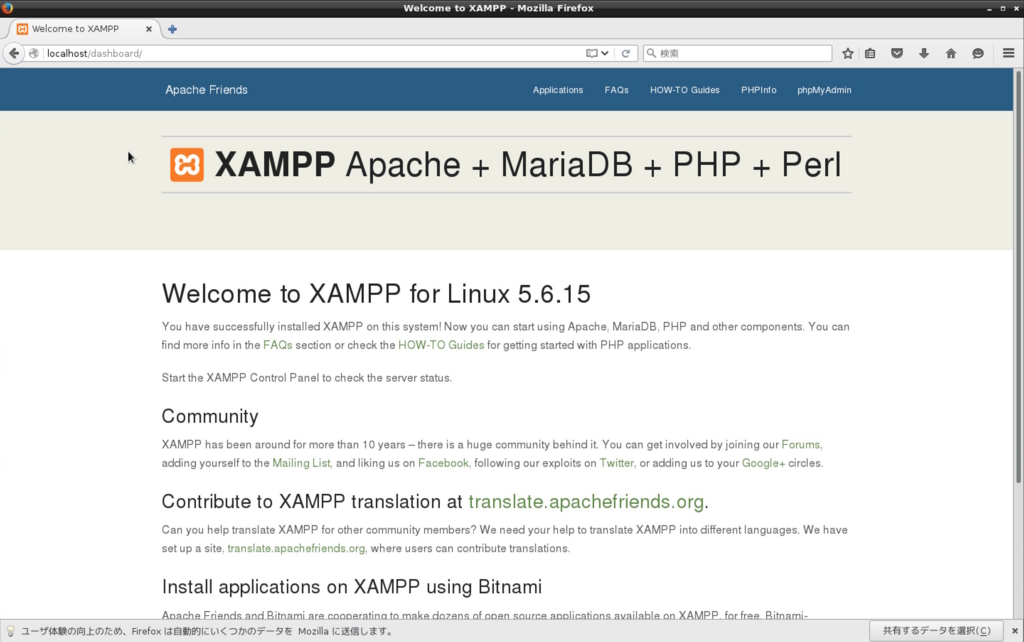Save page to Pocket
The image size is (1024, 642).
tap(897, 54)
